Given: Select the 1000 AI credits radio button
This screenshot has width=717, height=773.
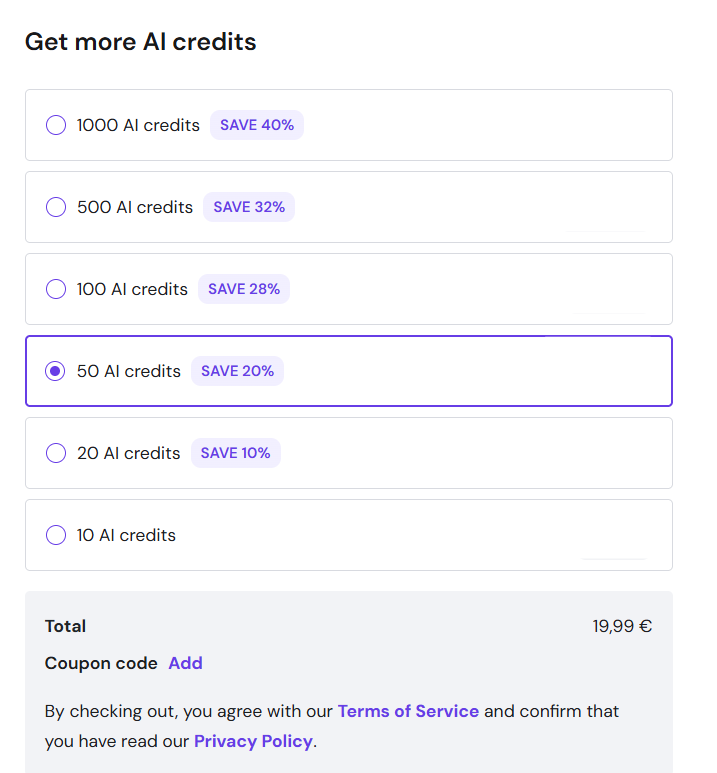Looking at the screenshot, I should (x=56, y=125).
